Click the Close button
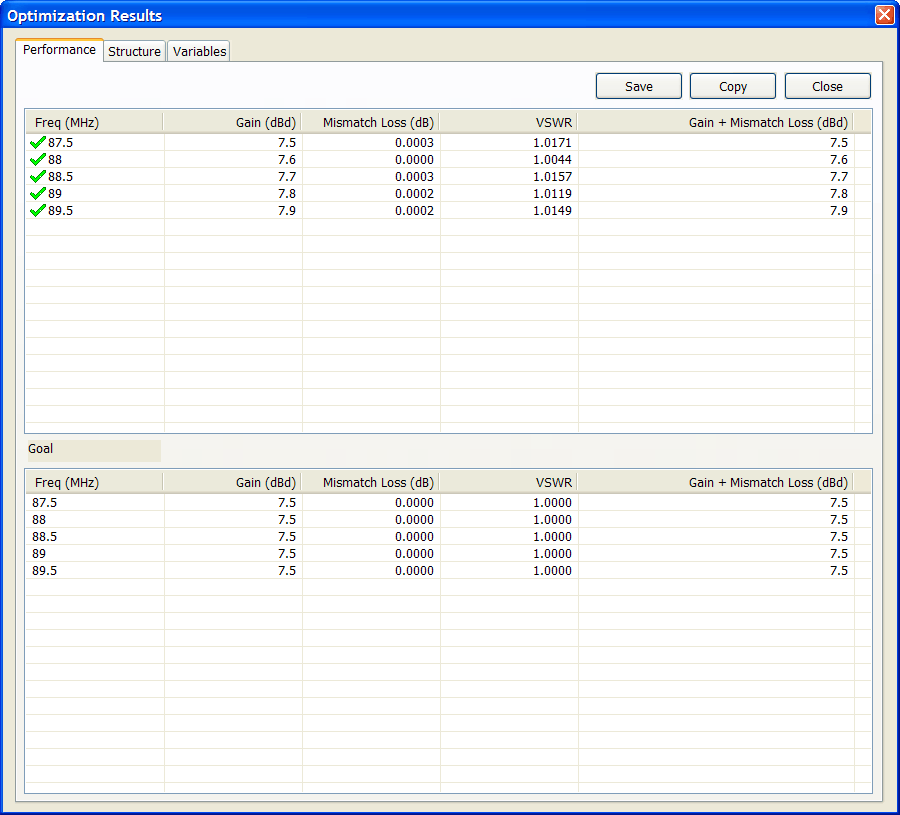The width and height of the screenshot is (900, 815). click(x=827, y=86)
